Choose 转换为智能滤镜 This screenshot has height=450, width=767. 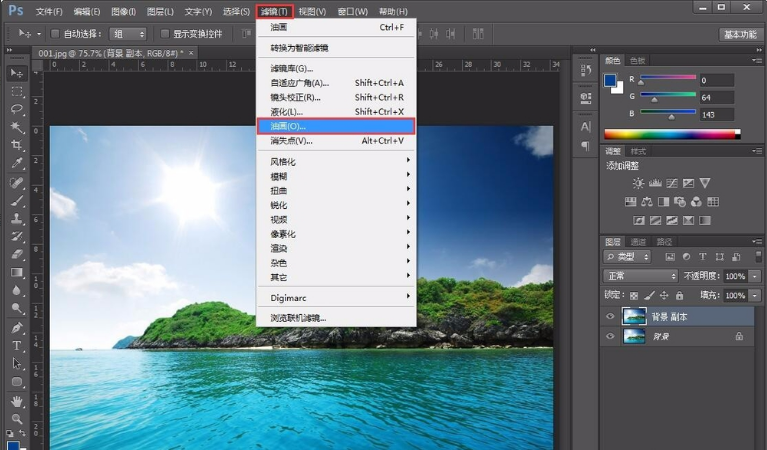[x=336, y=48]
